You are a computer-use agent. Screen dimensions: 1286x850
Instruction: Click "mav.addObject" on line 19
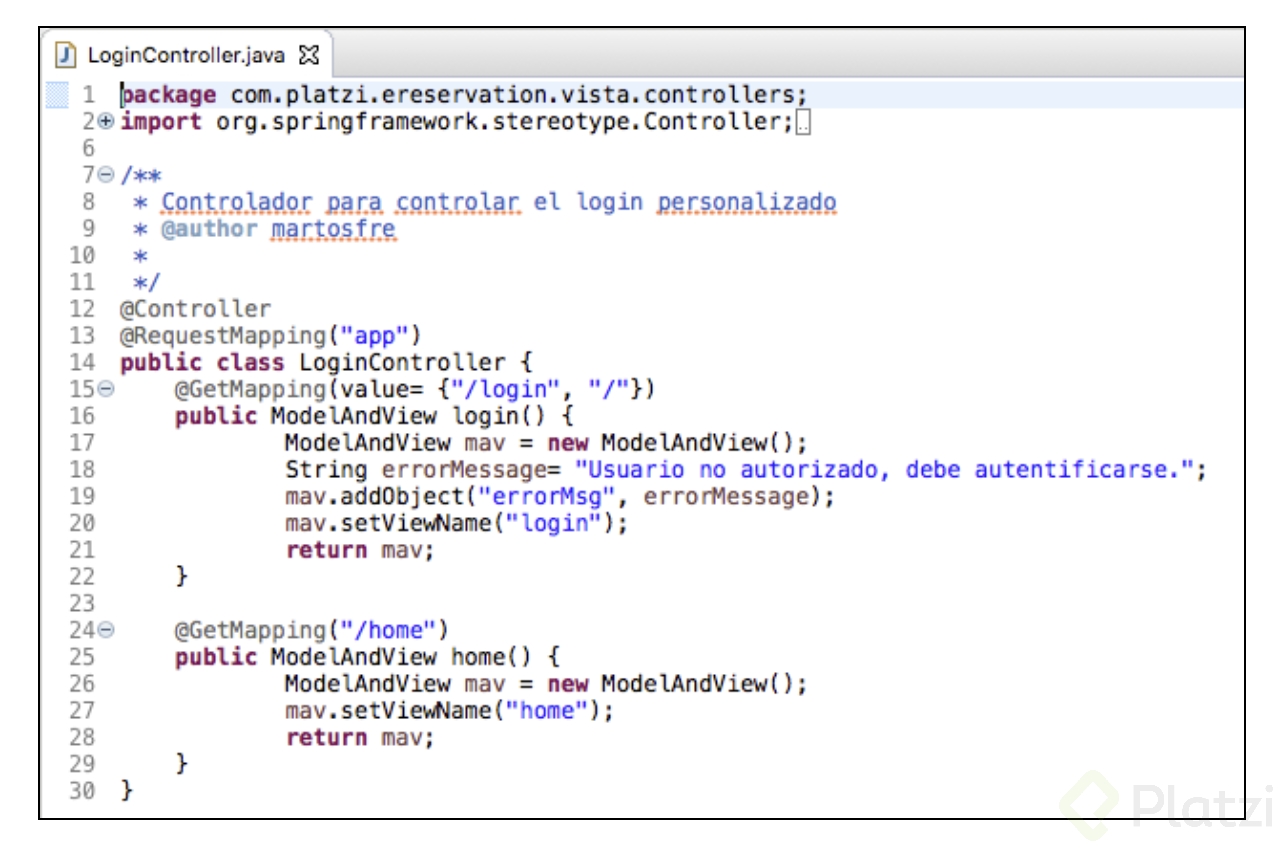coord(374,497)
